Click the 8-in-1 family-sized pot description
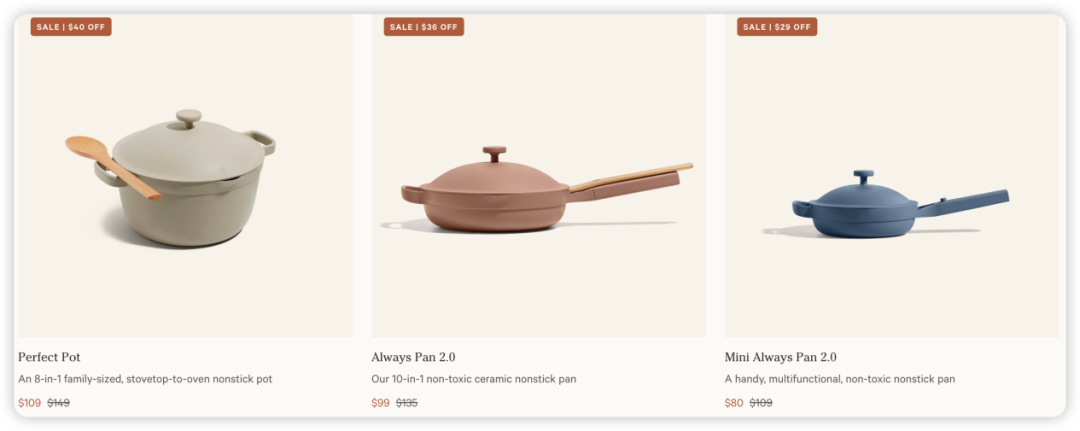The image size is (1080, 431). tap(145, 379)
